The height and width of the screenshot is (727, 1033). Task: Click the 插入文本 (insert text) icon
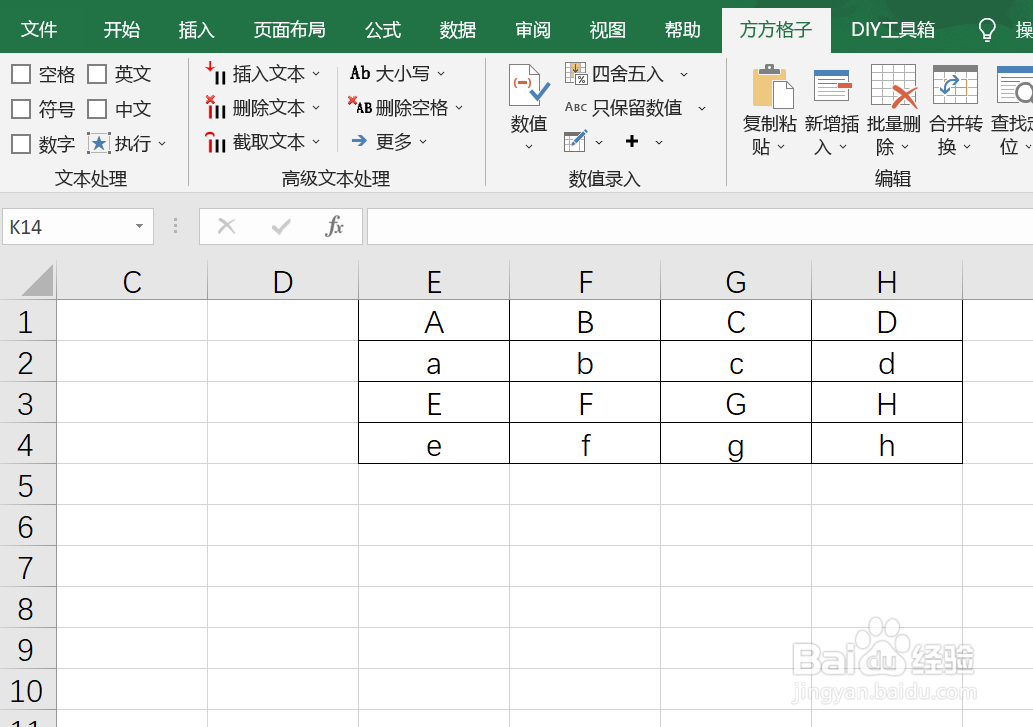pyautogui.click(x=215, y=74)
